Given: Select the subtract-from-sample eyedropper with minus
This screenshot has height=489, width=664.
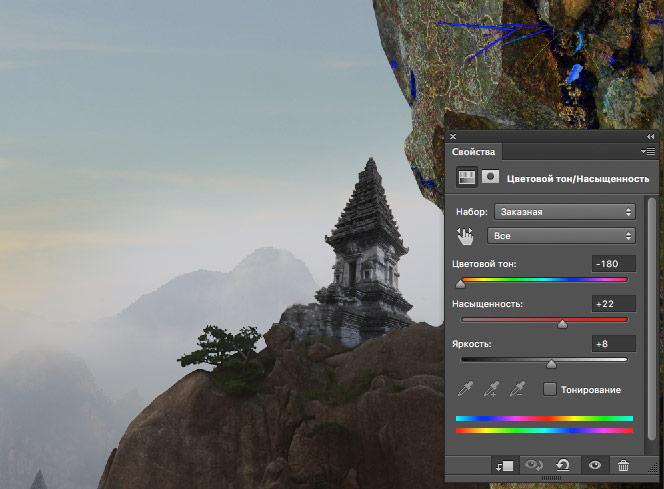Looking at the screenshot, I should (x=517, y=389).
